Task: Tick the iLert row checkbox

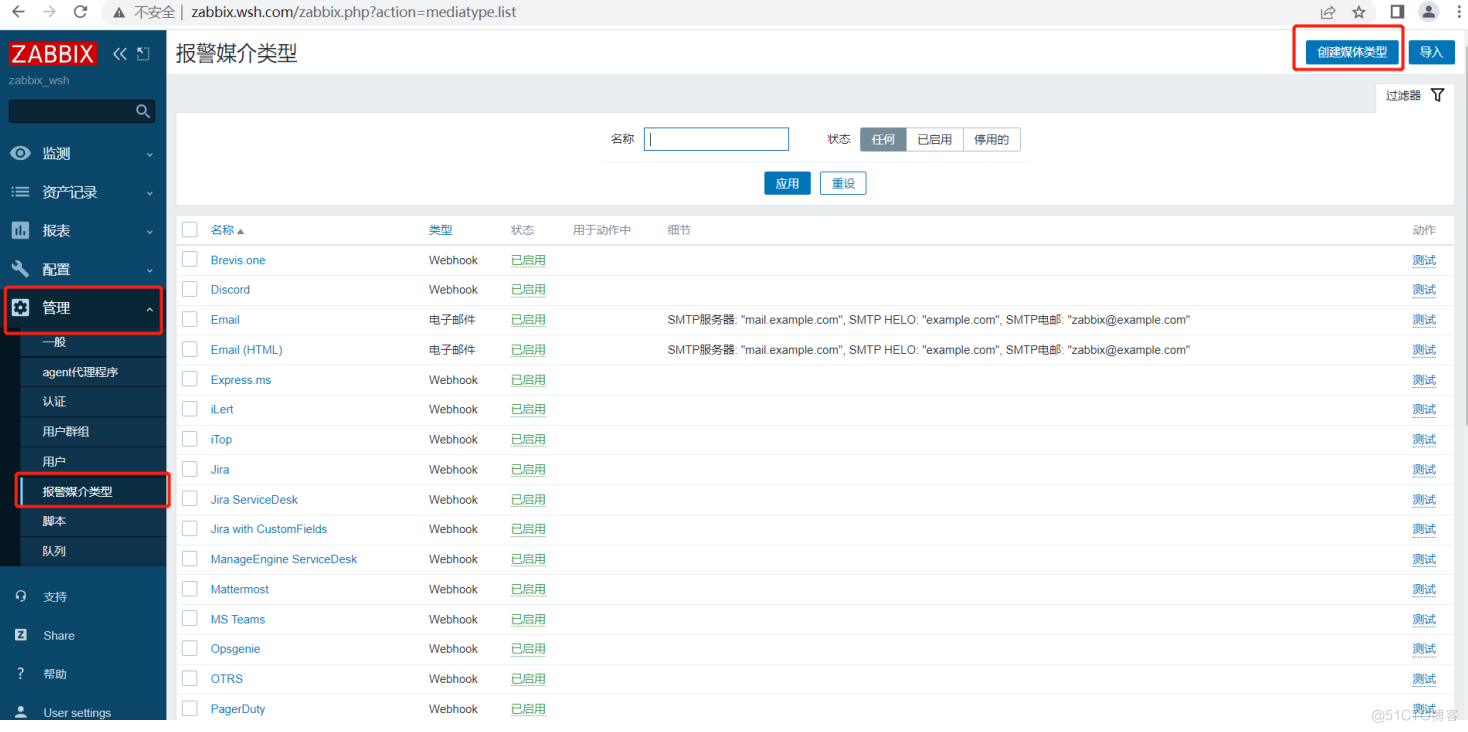Action: [x=190, y=410]
